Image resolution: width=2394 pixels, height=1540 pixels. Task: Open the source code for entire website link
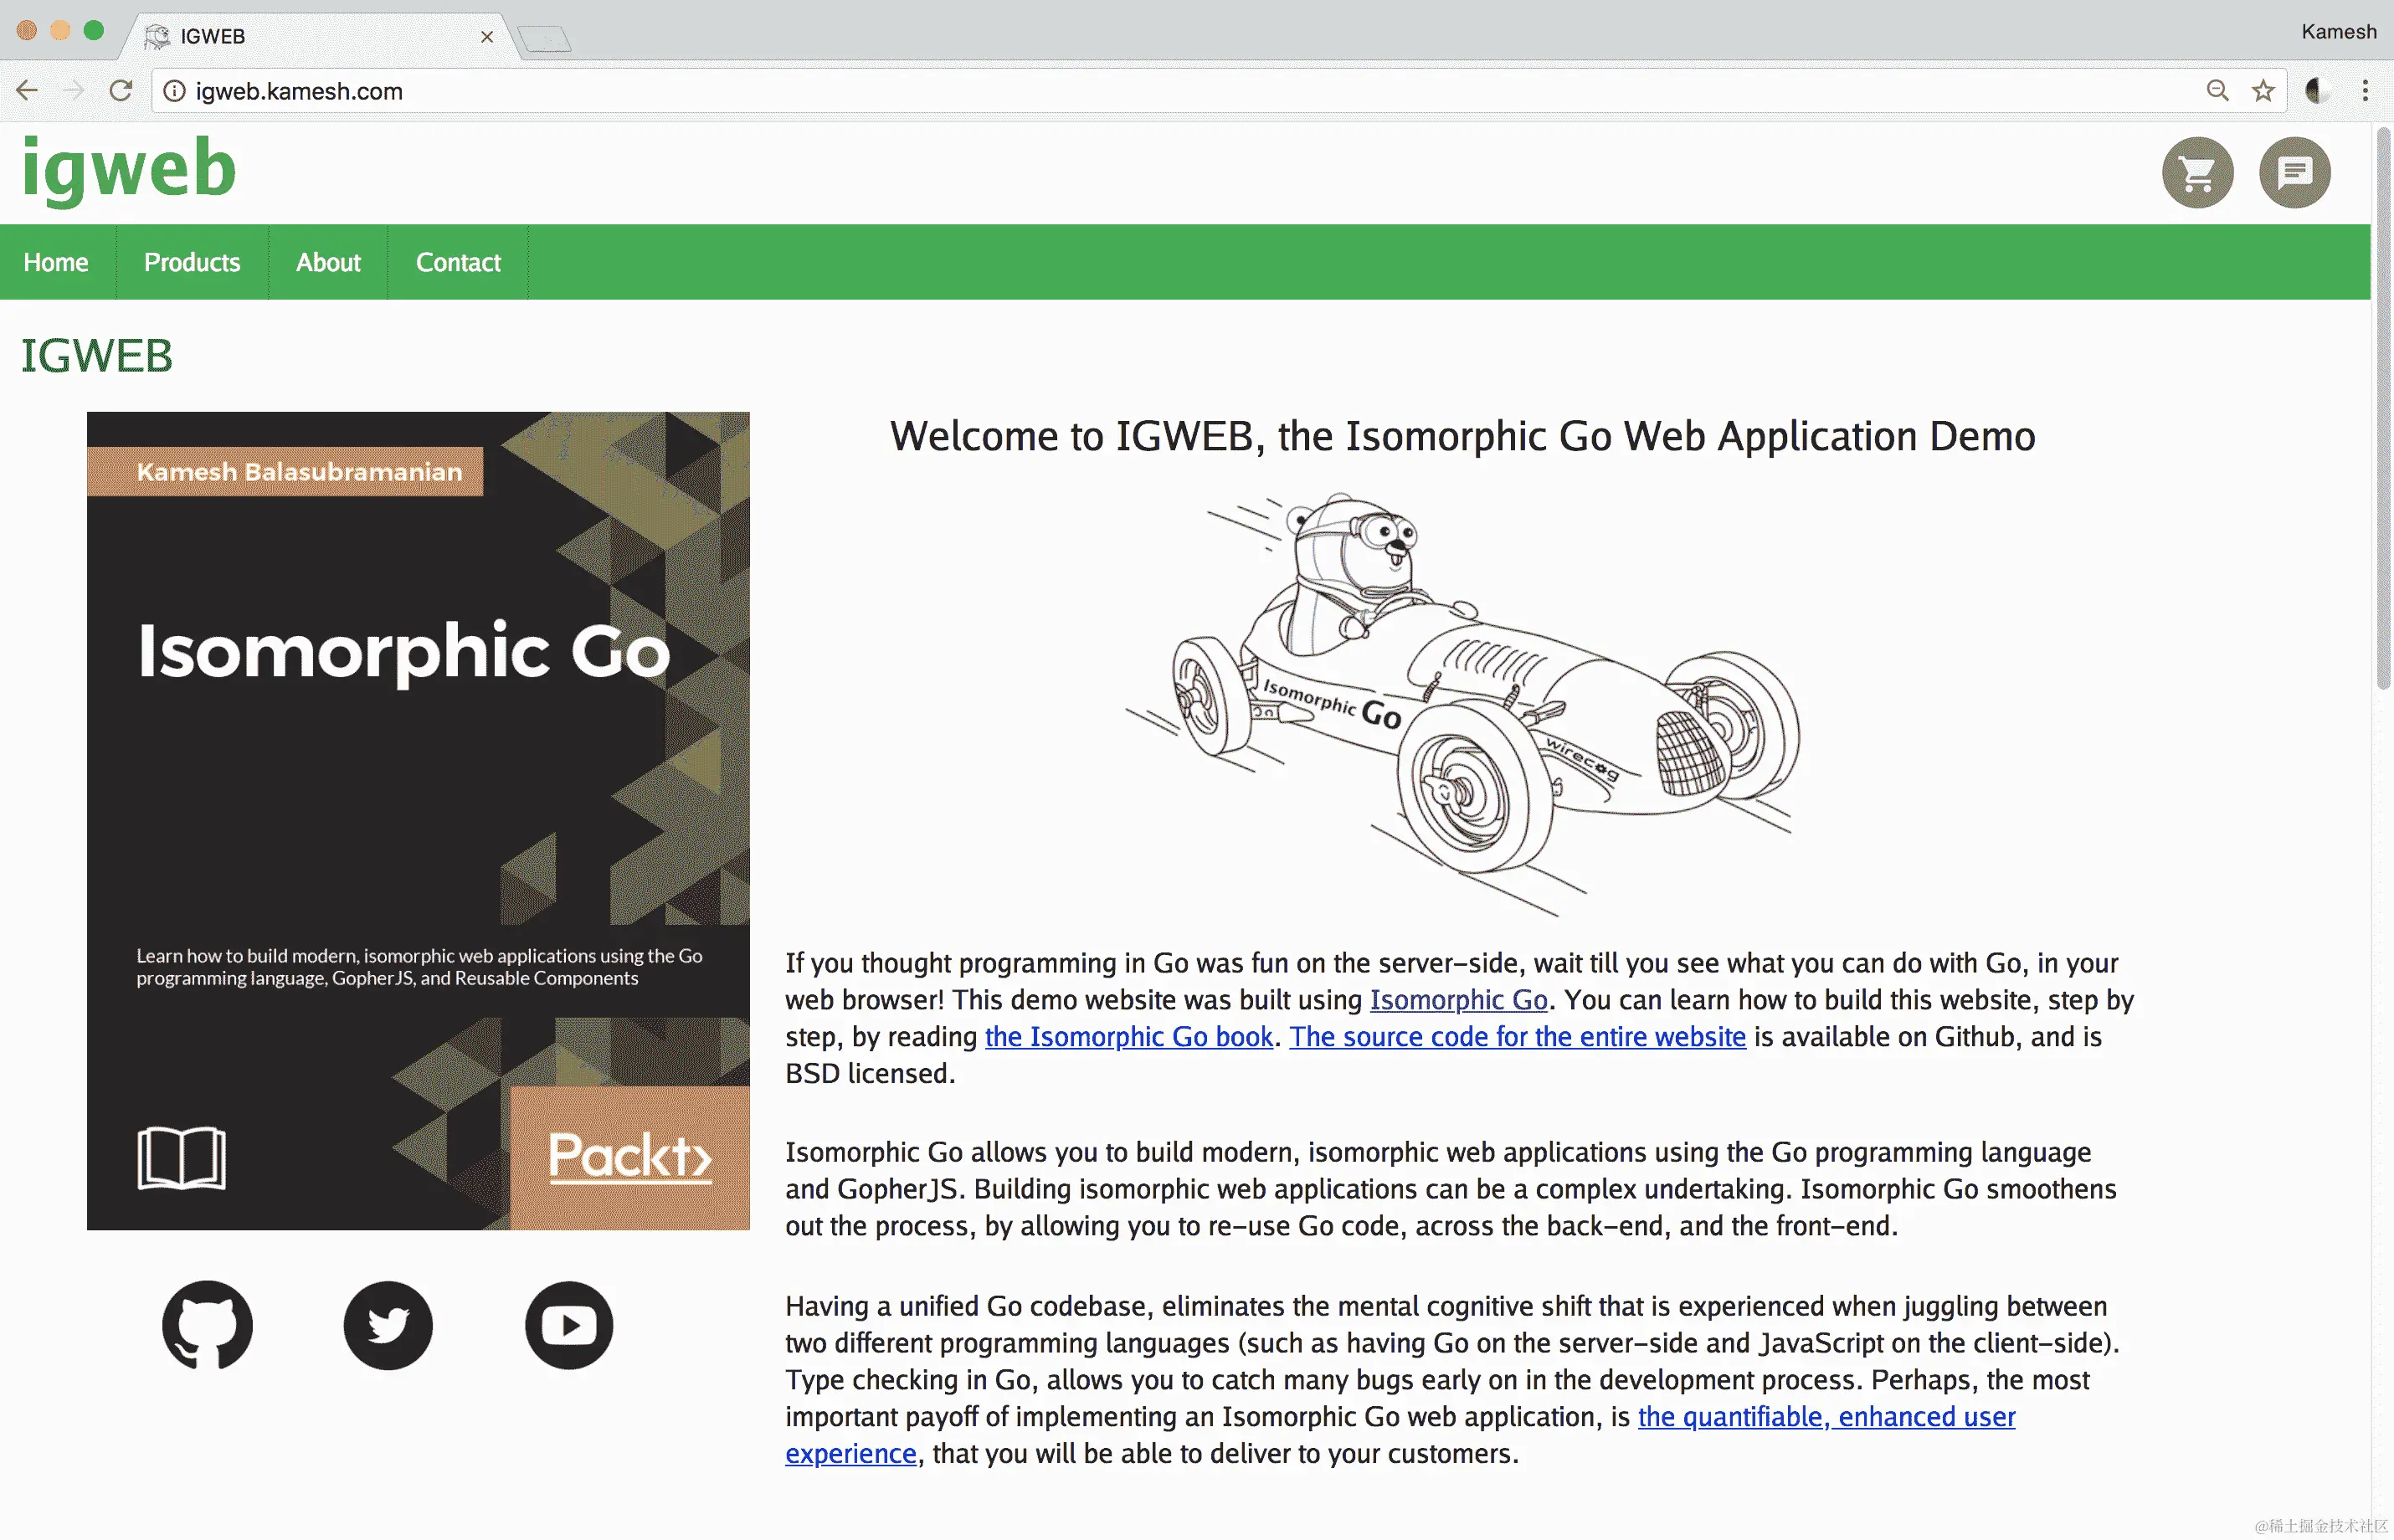pyautogui.click(x=1517, y=1037)
